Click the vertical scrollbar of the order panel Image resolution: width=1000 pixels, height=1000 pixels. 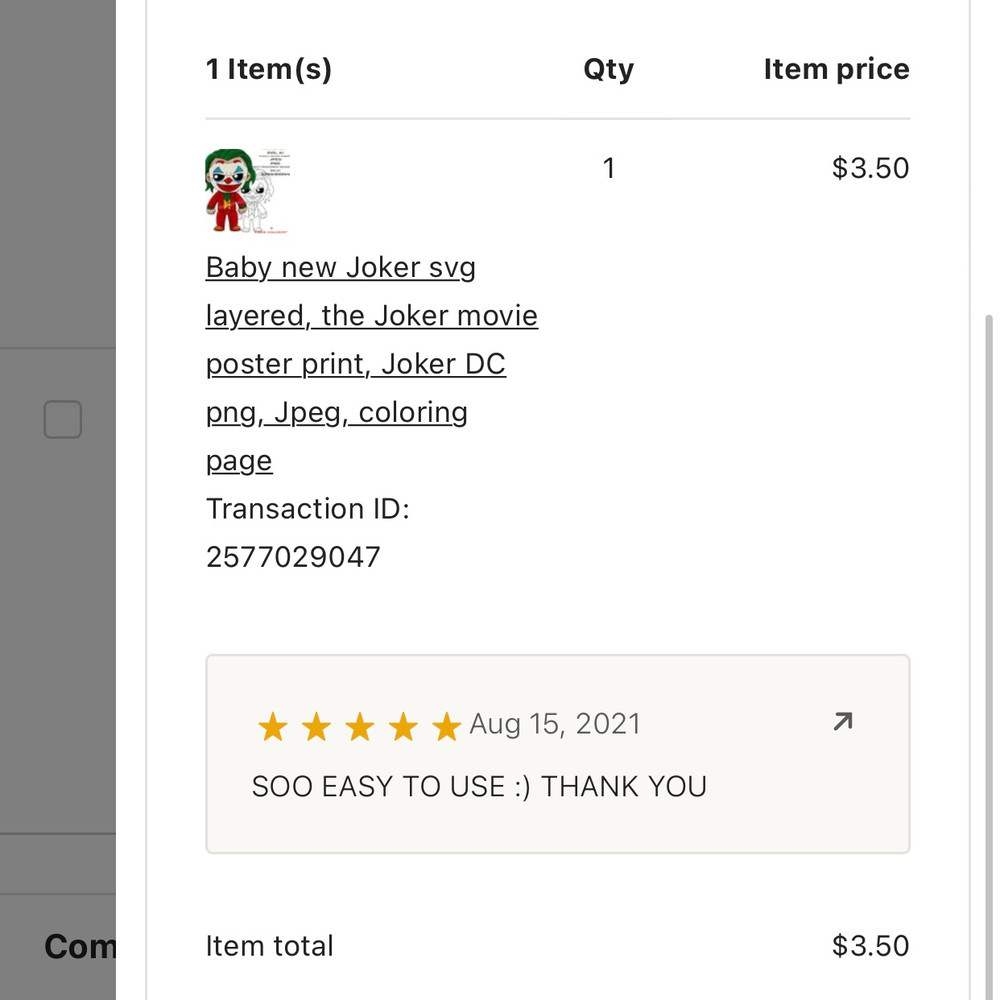tap(990, 600)
